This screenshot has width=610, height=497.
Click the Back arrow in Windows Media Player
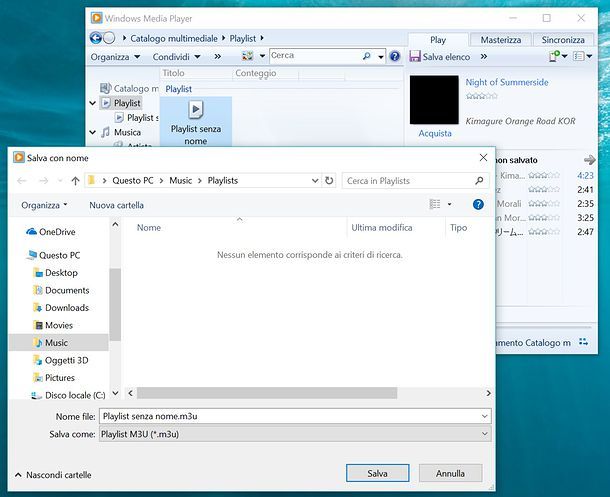click(x=96, y=38)
